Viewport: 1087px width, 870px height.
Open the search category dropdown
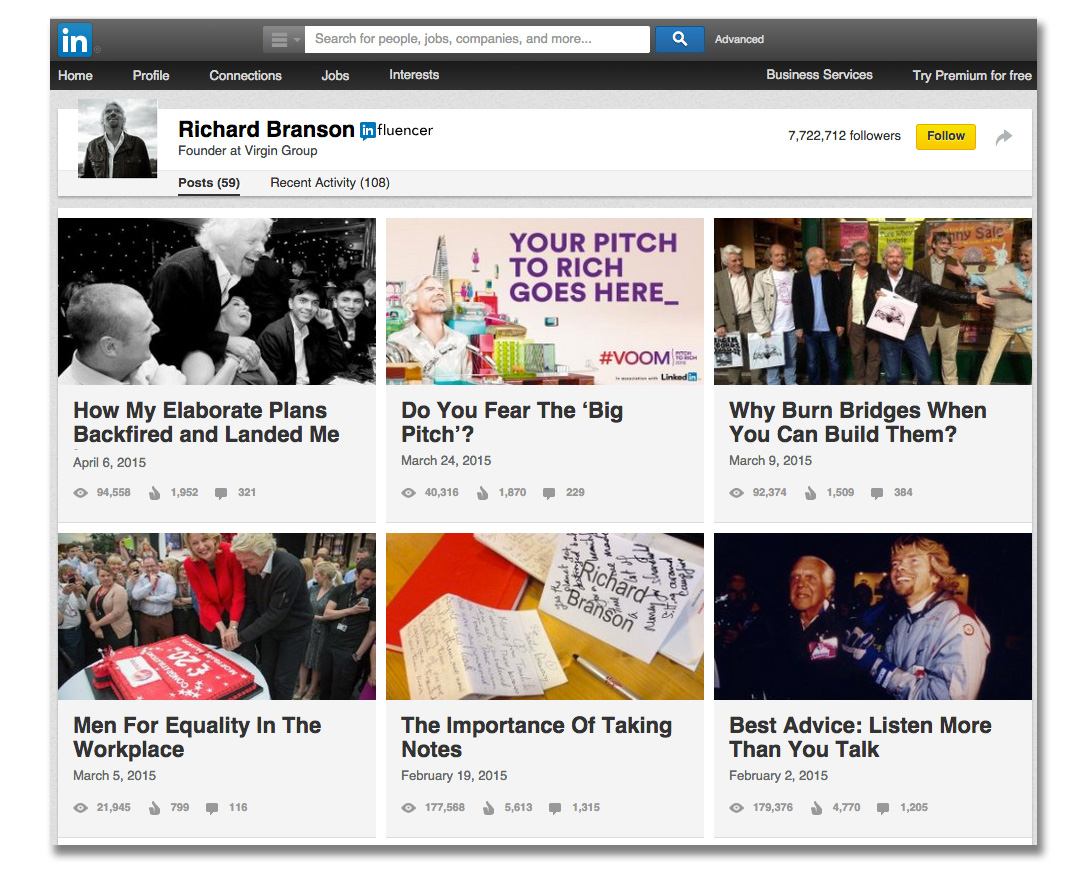click(x=283, y=39)
